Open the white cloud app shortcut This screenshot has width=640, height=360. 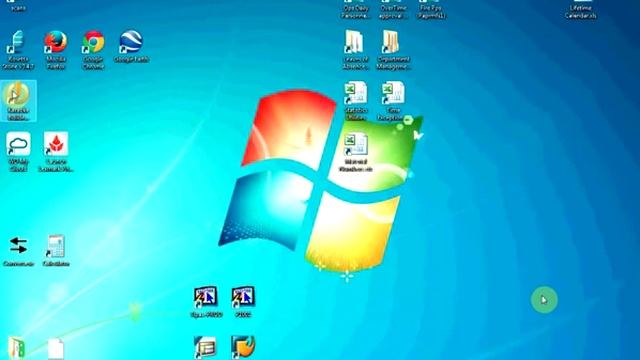pos(18,152)
